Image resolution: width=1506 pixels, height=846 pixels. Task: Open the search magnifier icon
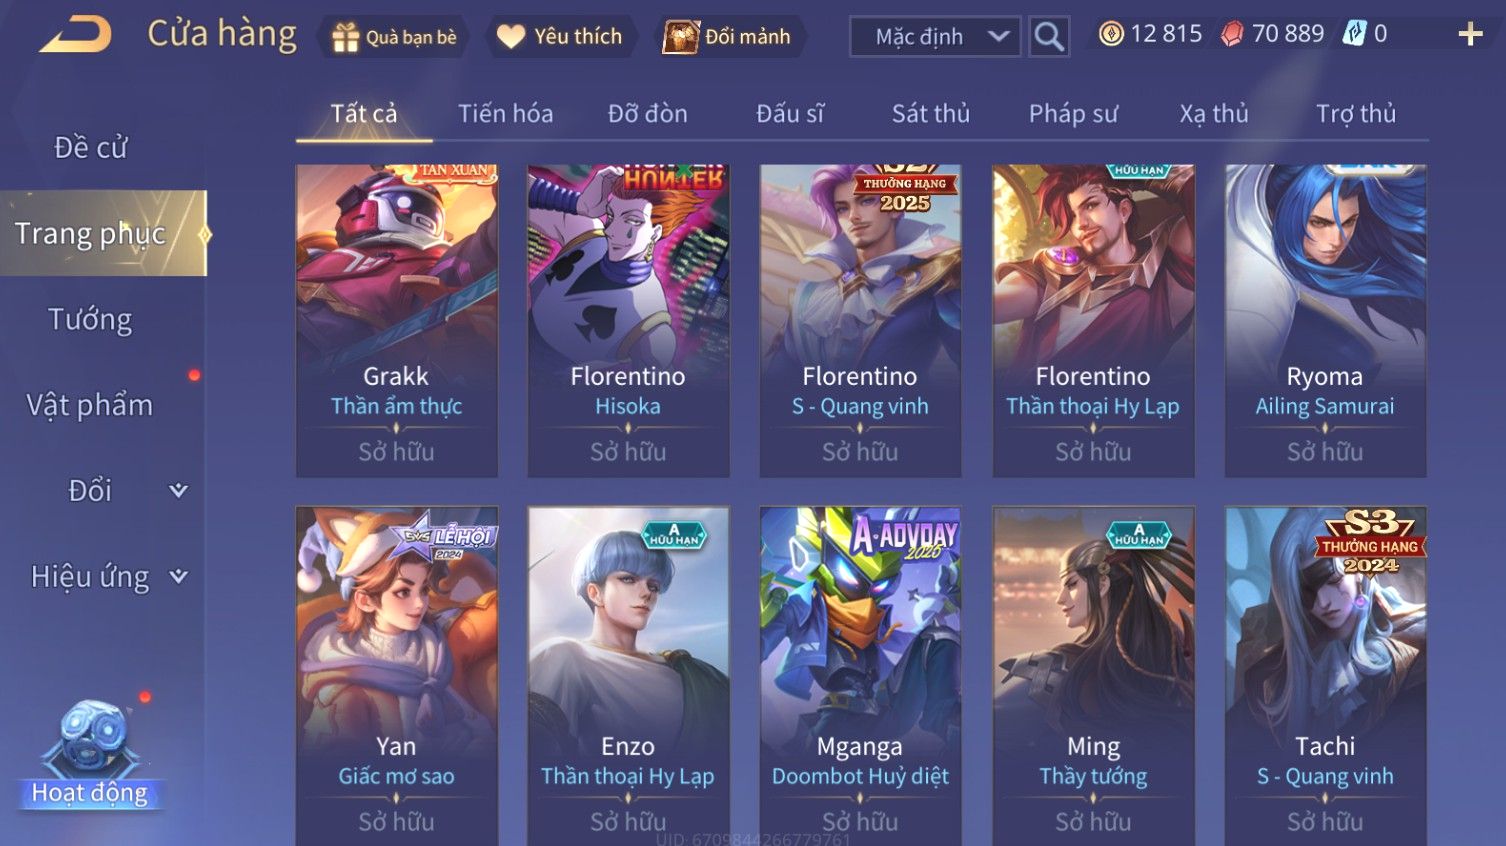coord(1049,37)
